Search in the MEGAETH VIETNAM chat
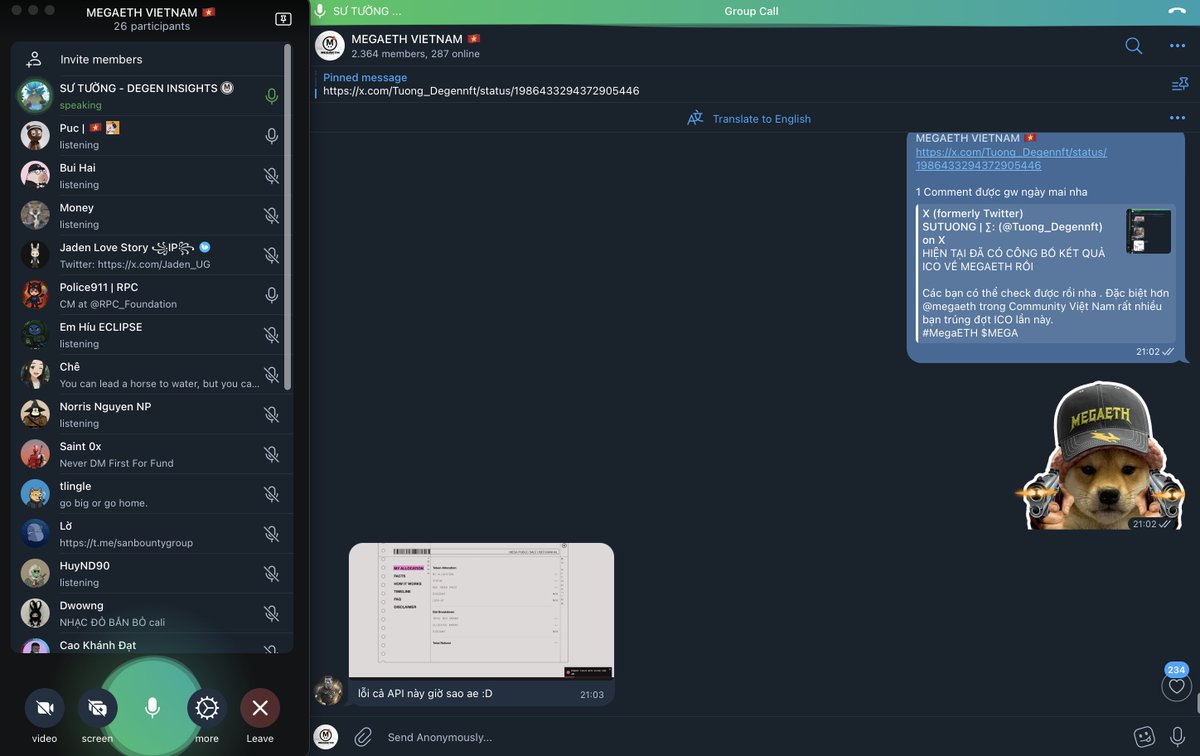Viewport: 1200px width, 756px height. pyautogui.click(x=1133, y=45)
